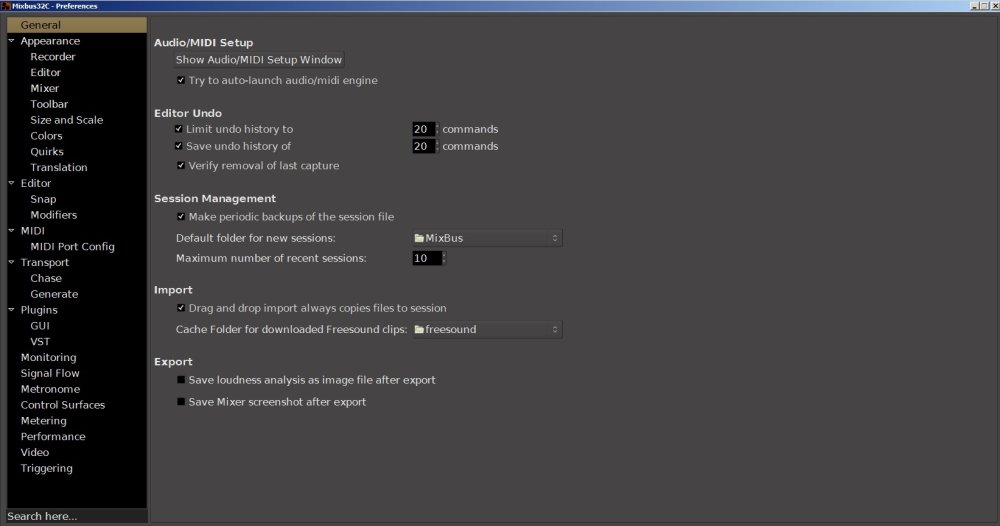Click the MixBus folder icon in session folder chooser
Image resolution: width=1000 pixels, height=526 pixels.
click(x=419, y=238)
